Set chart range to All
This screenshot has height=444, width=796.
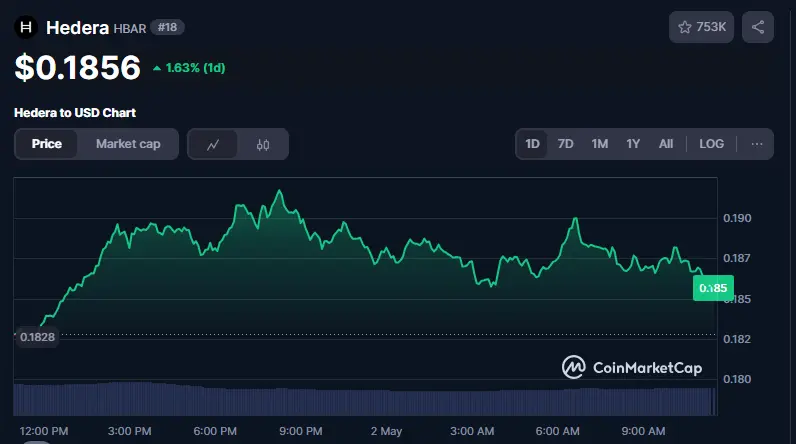[666, 144]
